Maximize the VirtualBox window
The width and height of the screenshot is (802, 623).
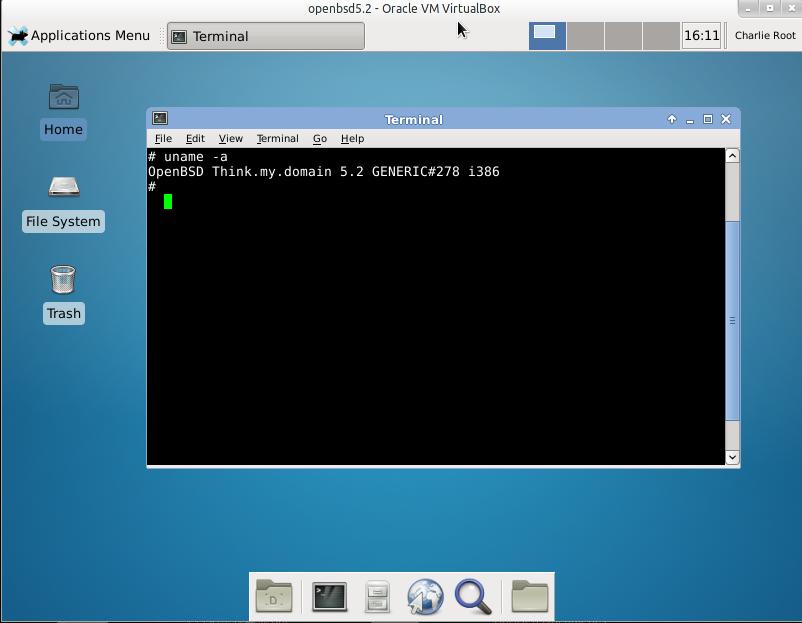(x=770, y=8)
